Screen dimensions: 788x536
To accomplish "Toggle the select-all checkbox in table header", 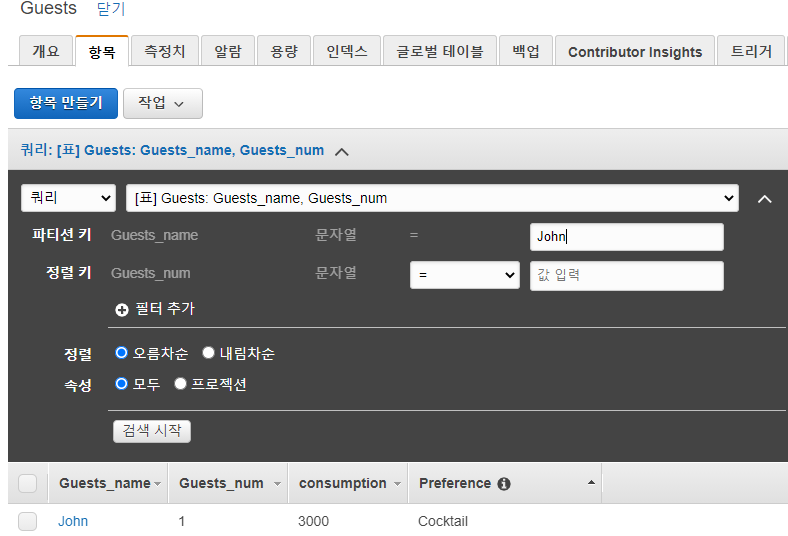I will 28,484.
